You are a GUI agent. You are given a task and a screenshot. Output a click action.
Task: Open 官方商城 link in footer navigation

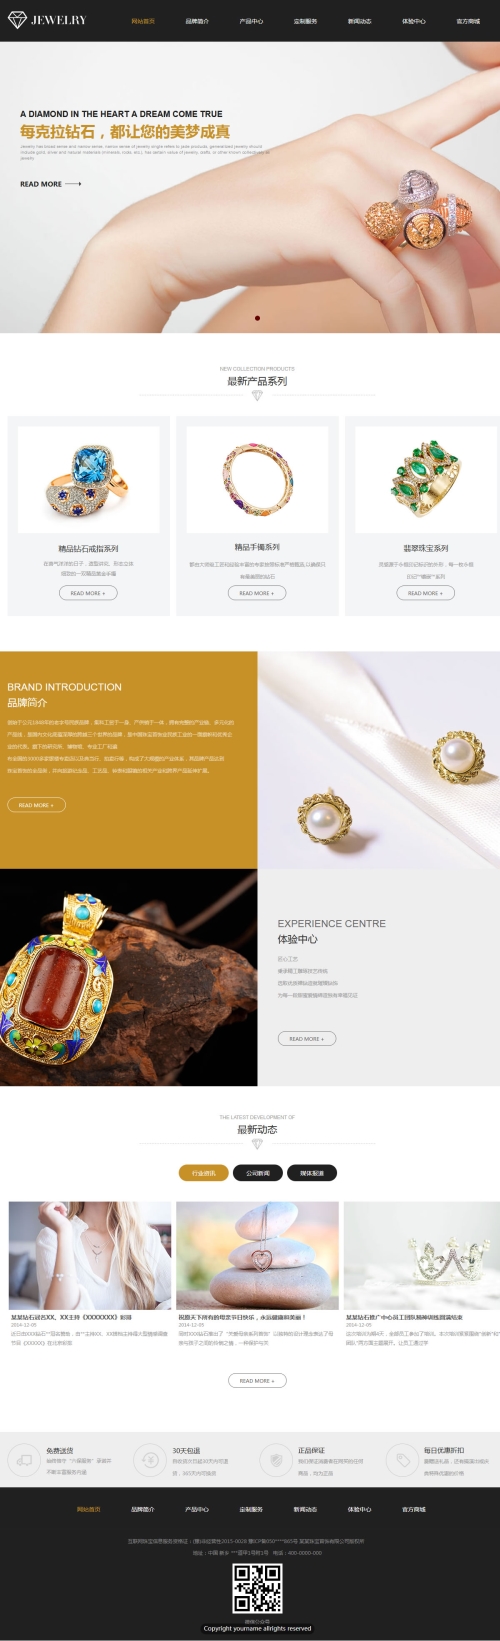coord(413,1509)
